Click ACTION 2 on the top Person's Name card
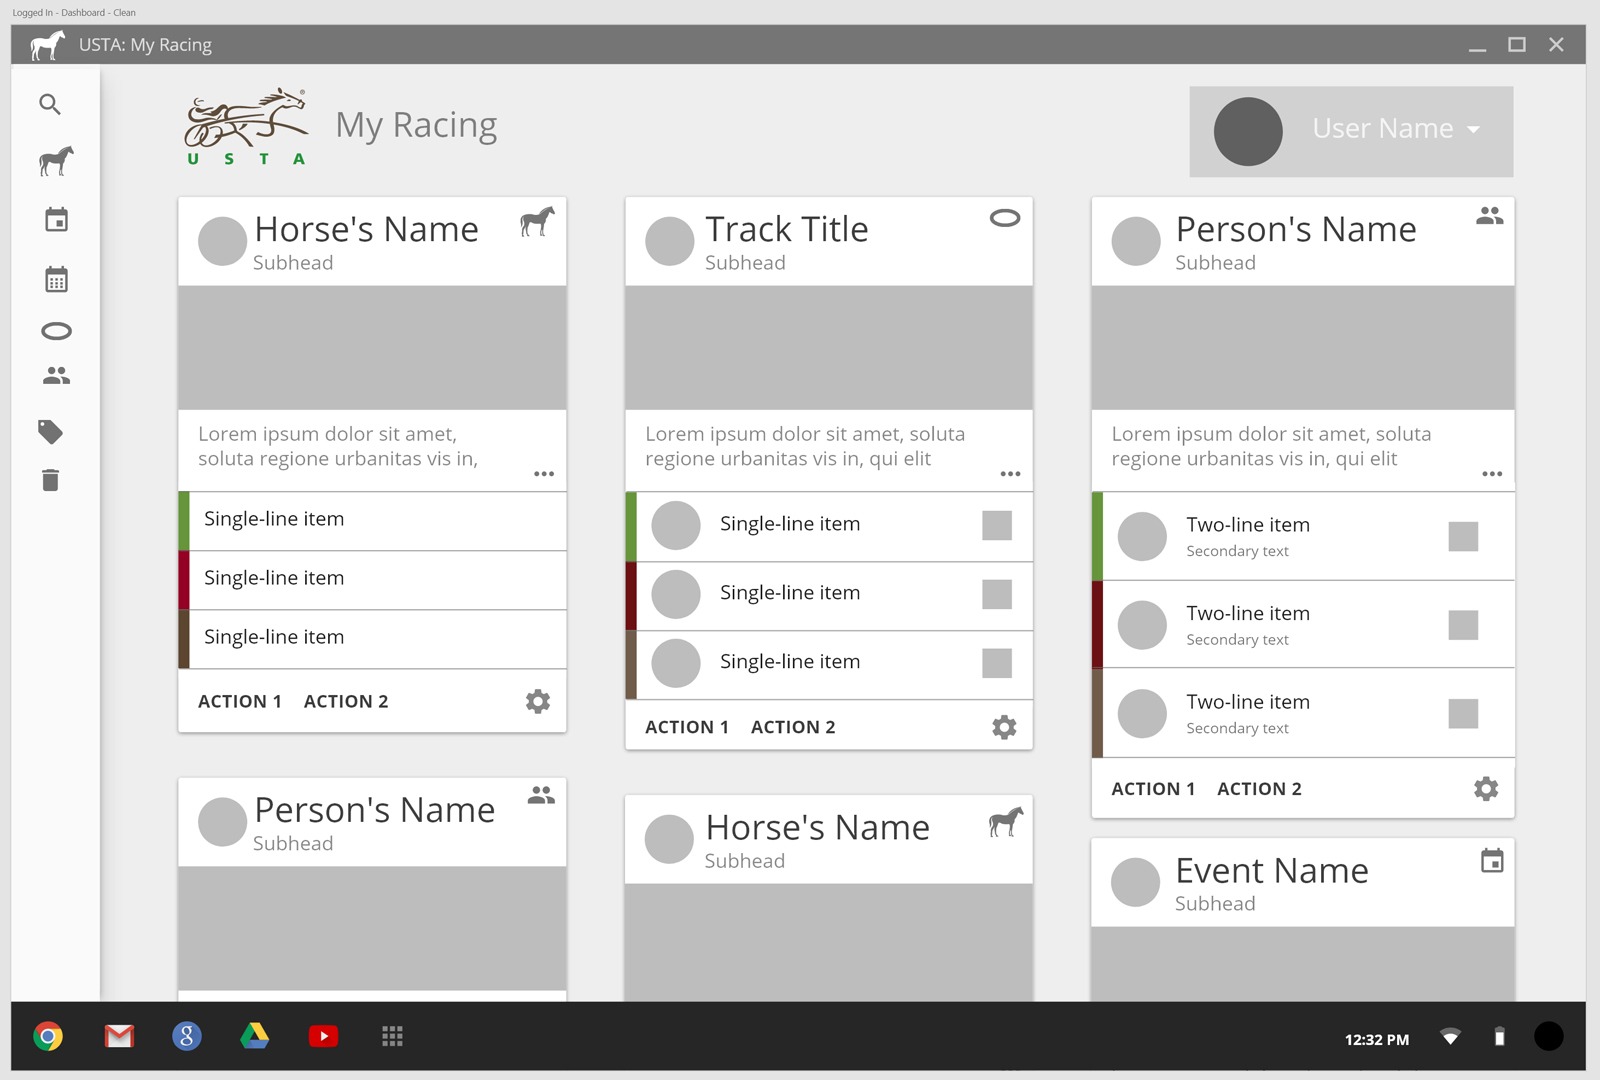The width and height of the screenshot is (1600, 1080). coord(1259,789)
